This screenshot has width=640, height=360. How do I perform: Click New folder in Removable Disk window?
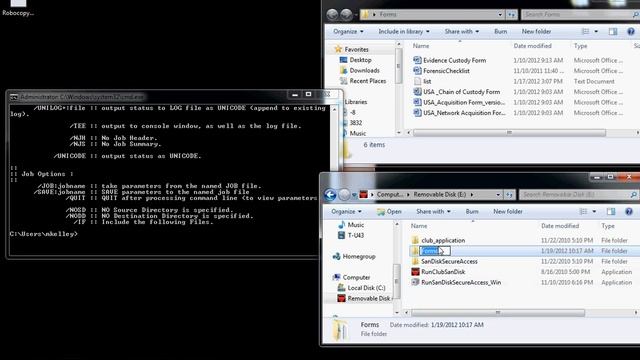(507, 211)
